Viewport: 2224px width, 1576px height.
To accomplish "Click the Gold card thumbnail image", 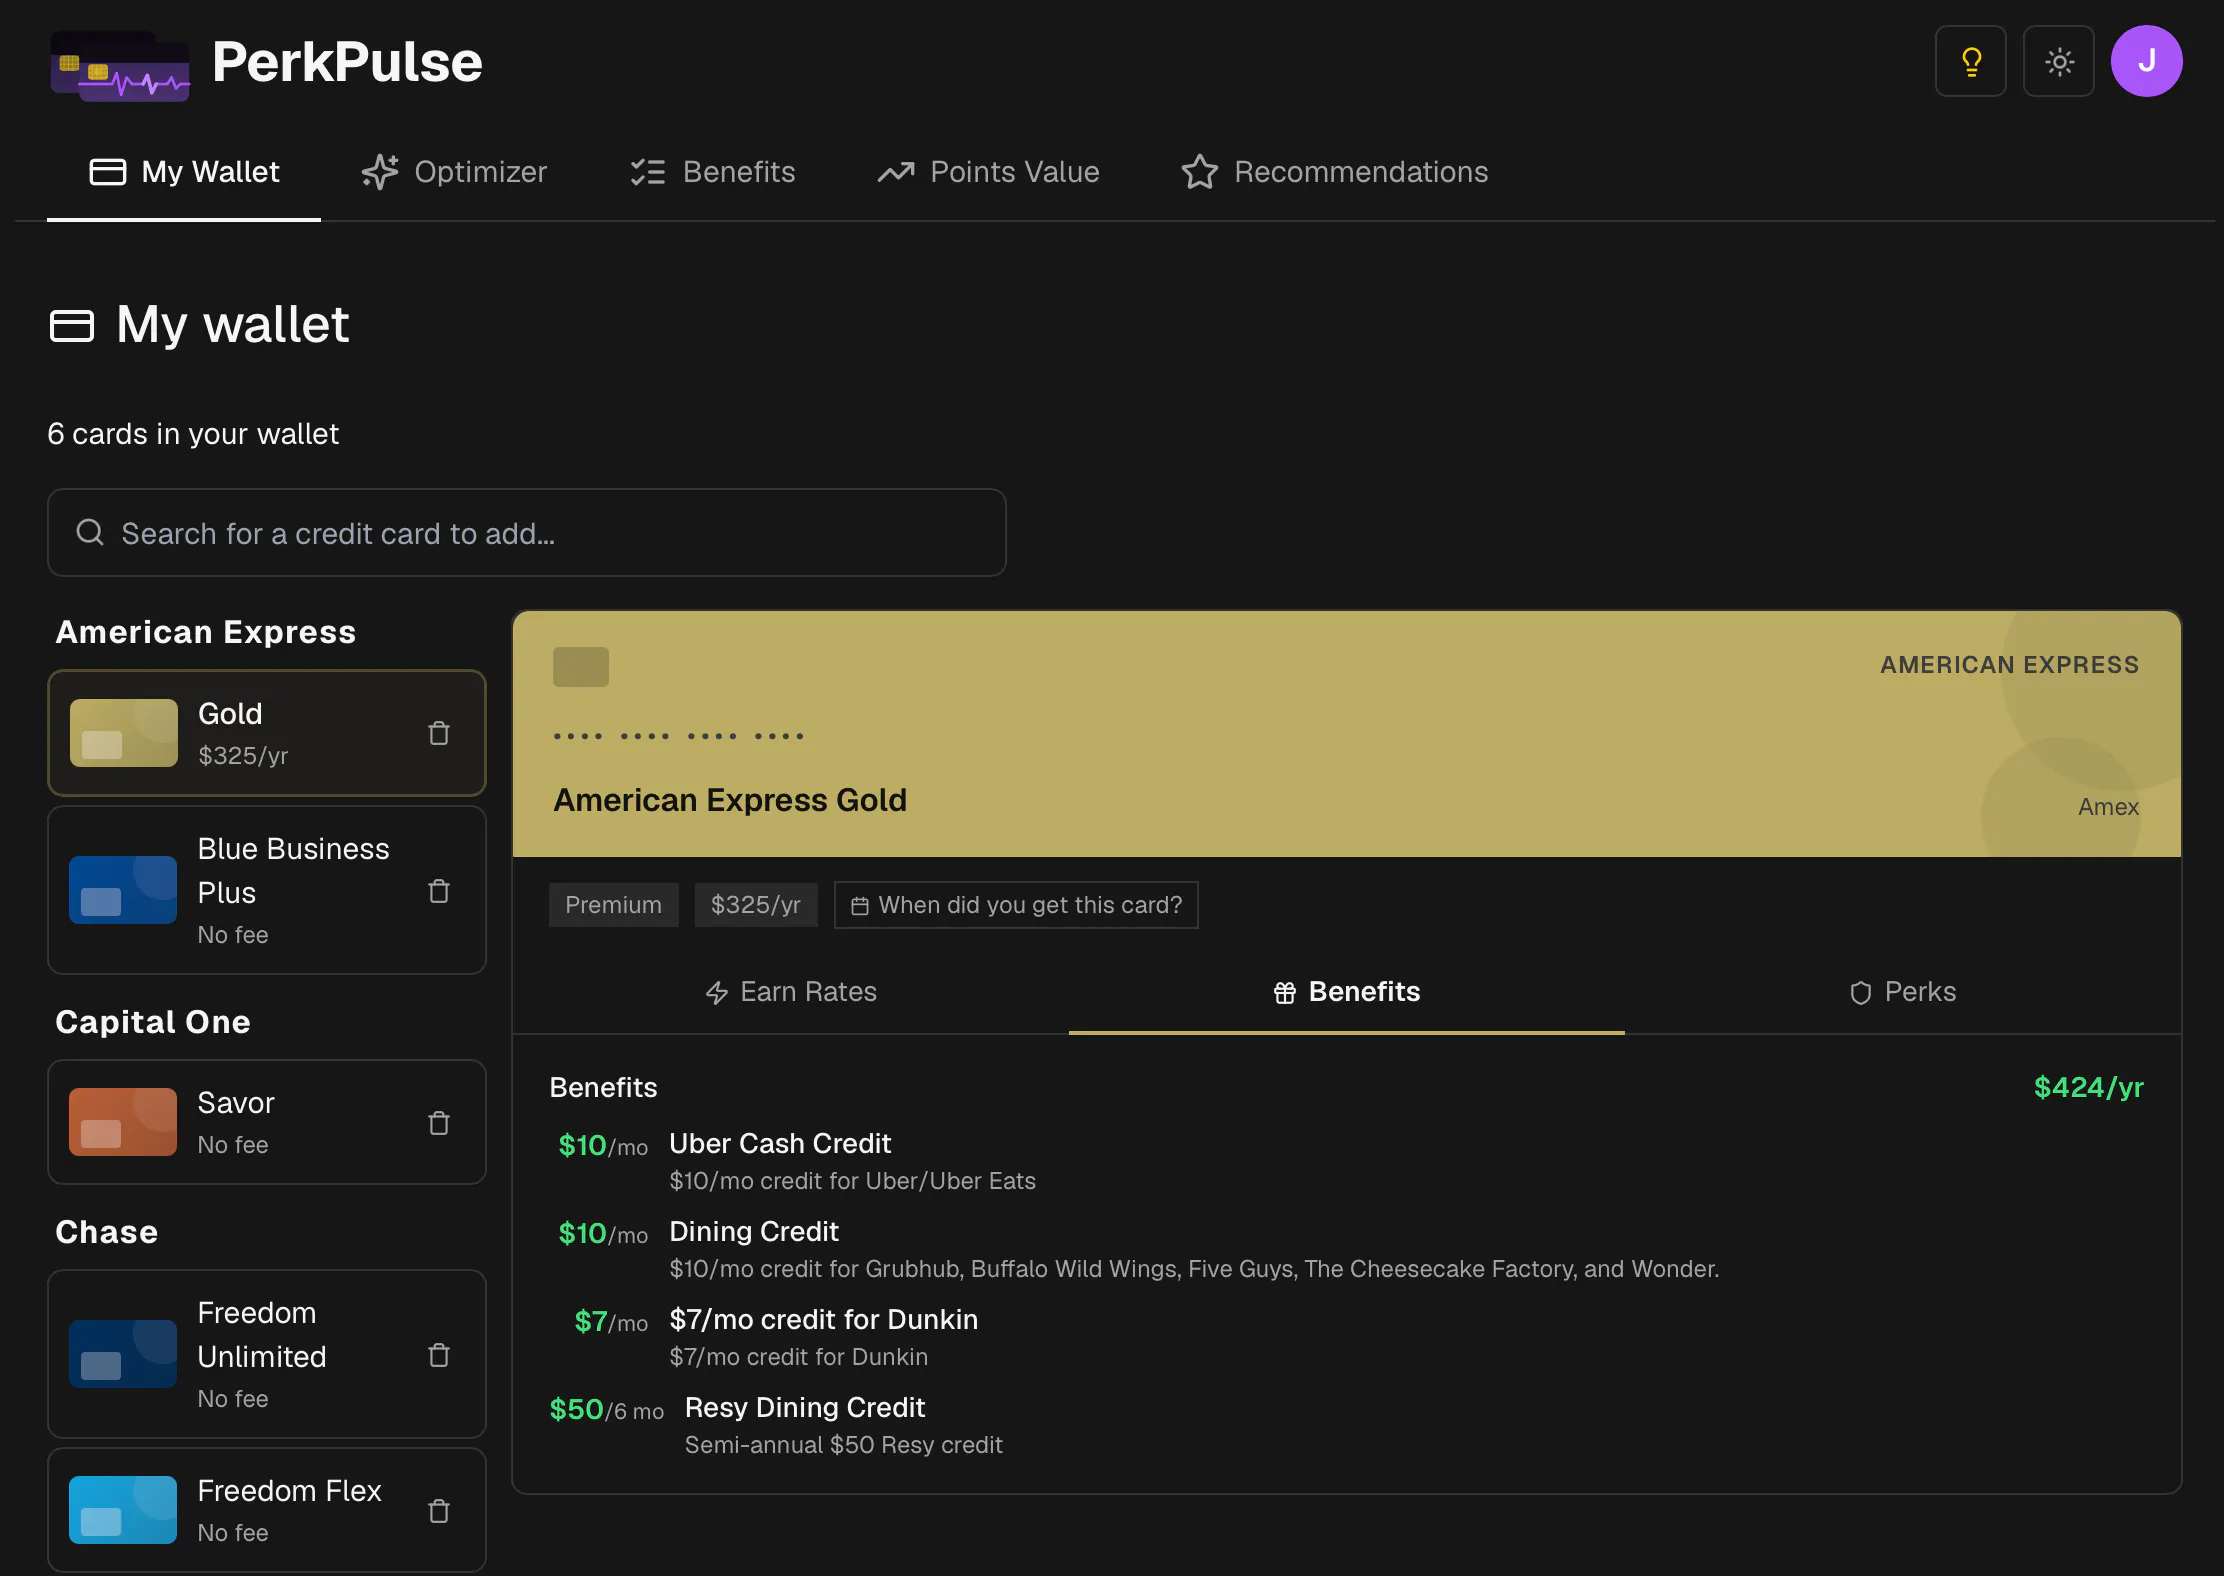I will point(123,733).
